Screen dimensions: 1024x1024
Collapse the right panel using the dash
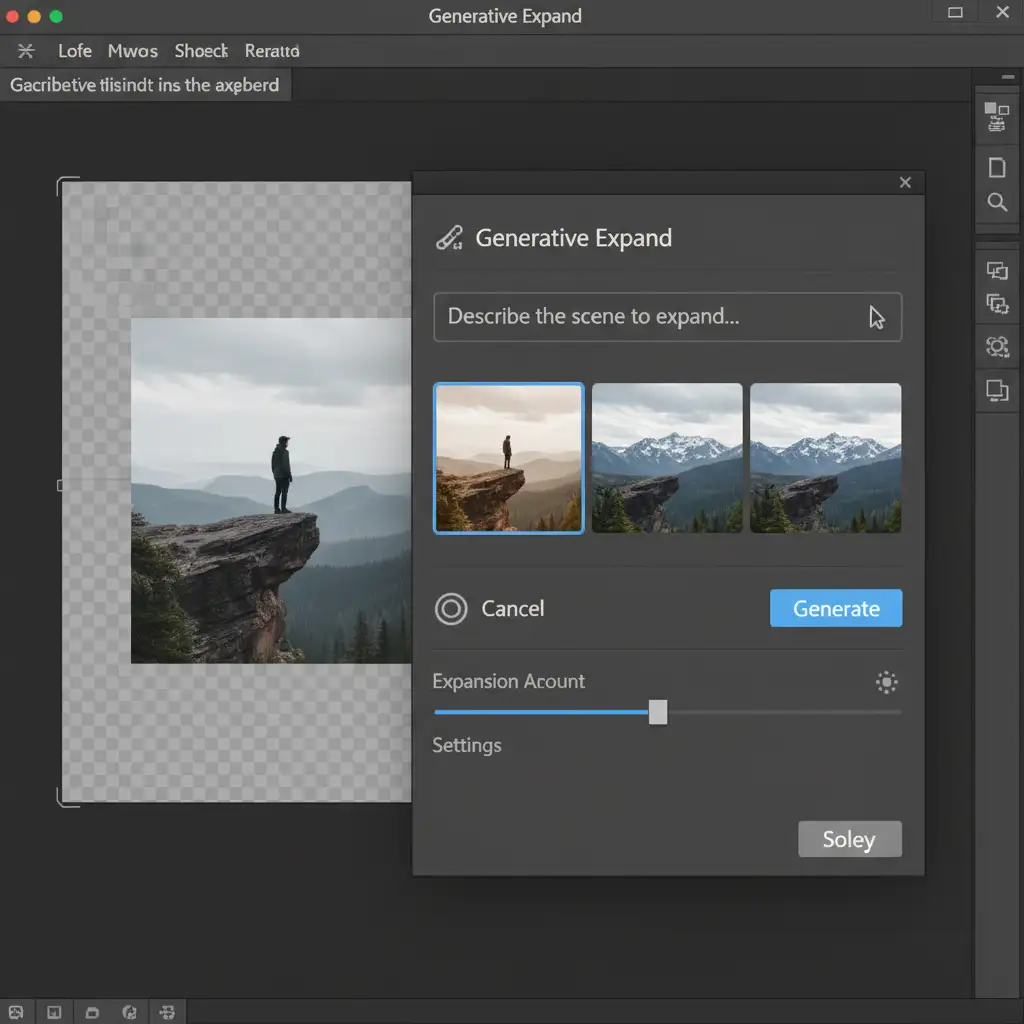tap(1007, 77)
